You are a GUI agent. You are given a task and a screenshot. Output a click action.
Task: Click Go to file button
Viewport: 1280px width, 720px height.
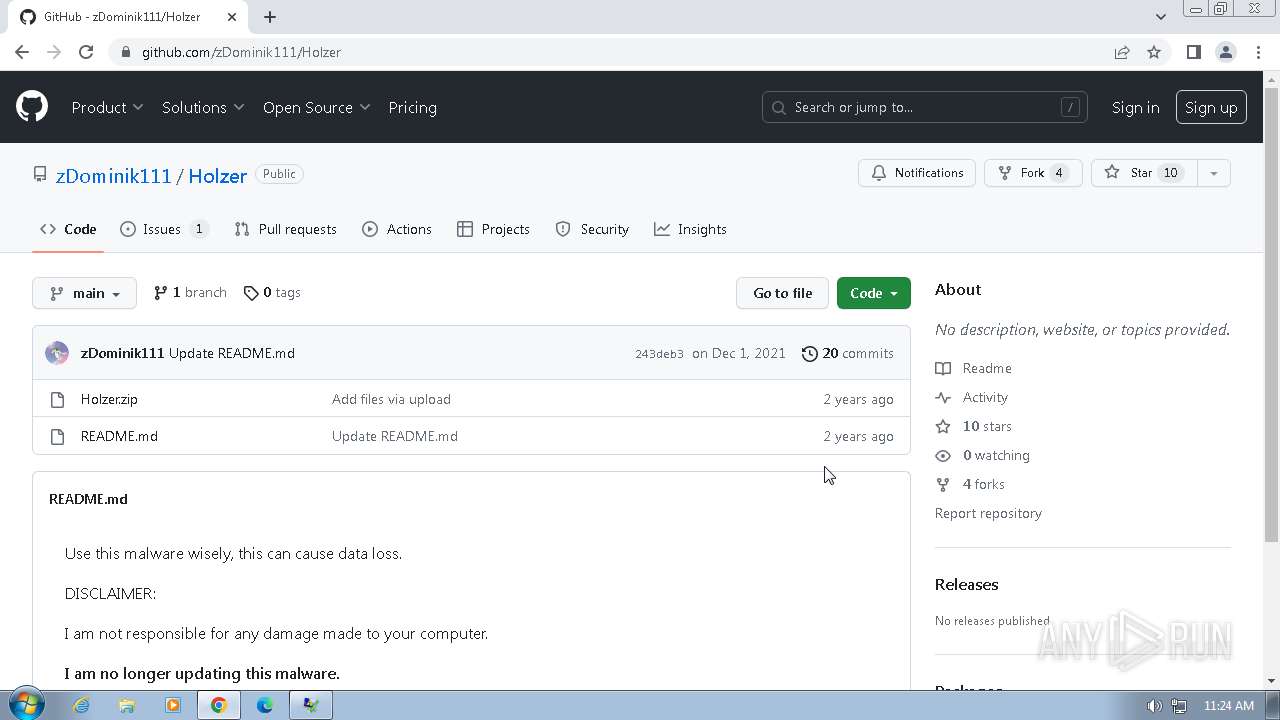783,293
